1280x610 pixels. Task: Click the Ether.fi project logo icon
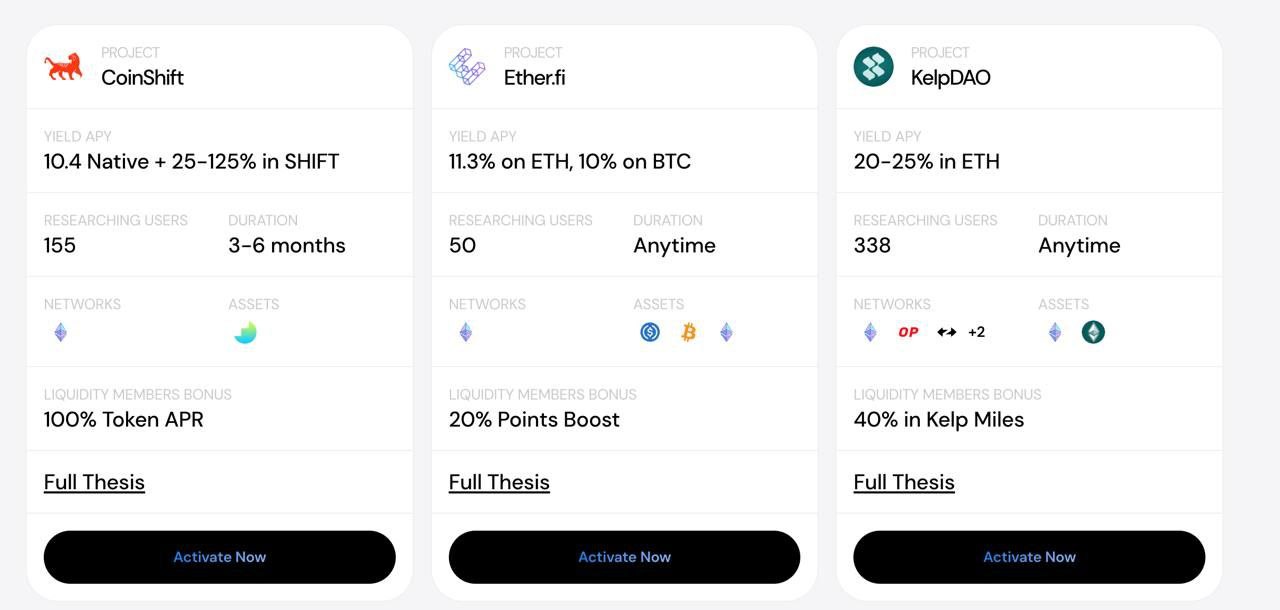[467, 67]
